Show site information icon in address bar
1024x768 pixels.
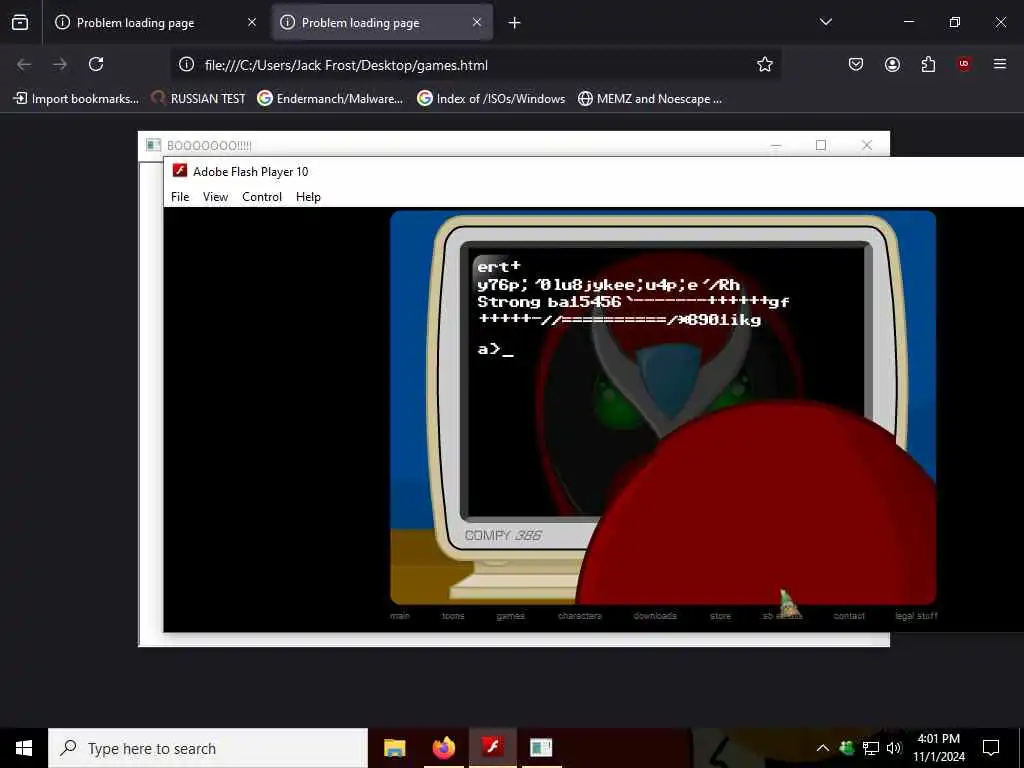[x=187, y=64]
